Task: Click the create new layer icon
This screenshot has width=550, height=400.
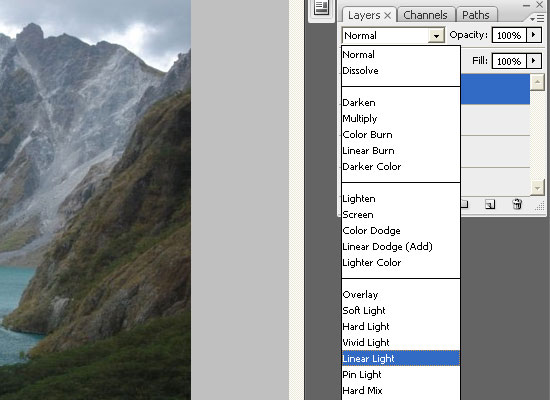Action: pos(490,204)
